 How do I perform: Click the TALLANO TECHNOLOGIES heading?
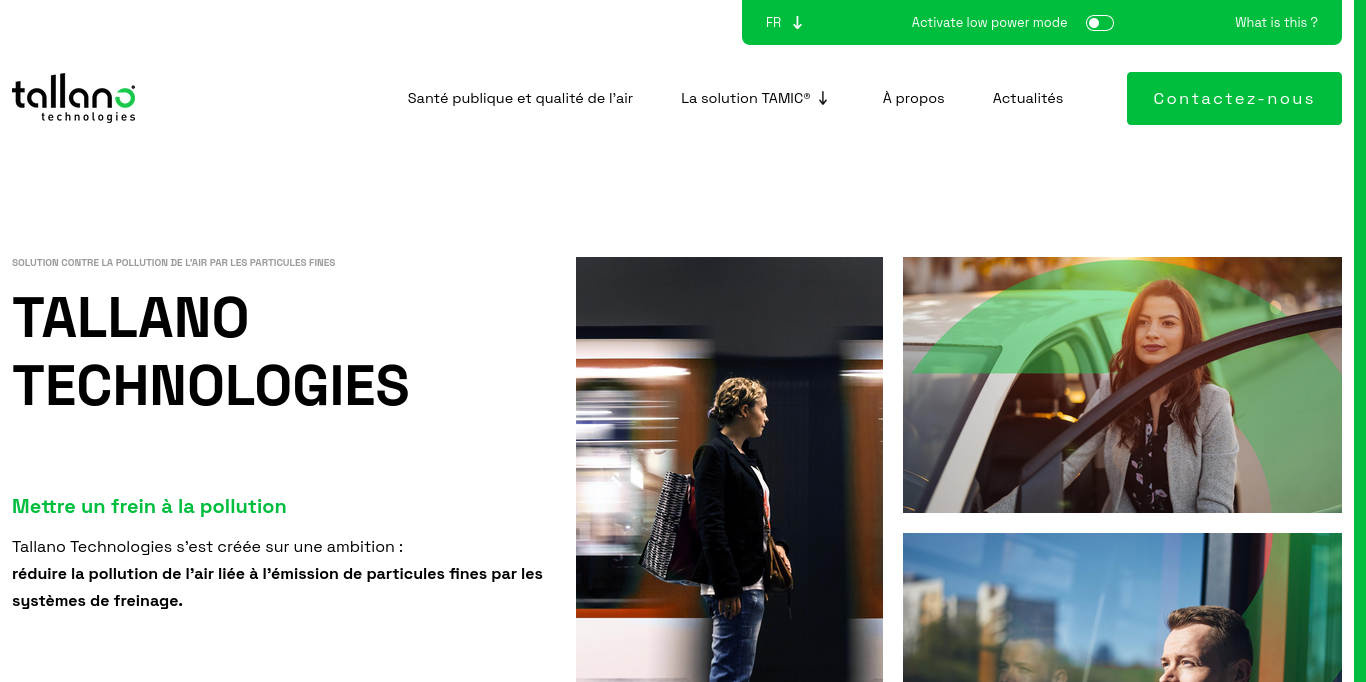[x=211, y=351]
